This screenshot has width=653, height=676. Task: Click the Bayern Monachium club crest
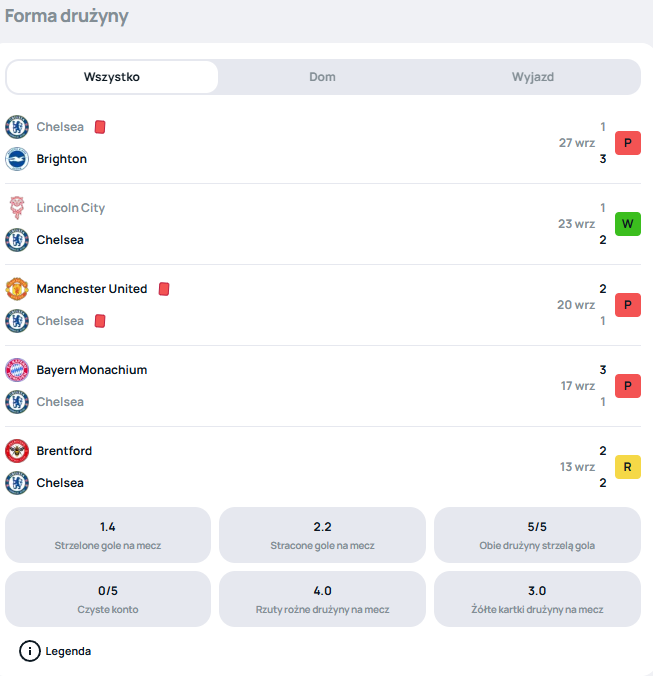click(17, 370)
